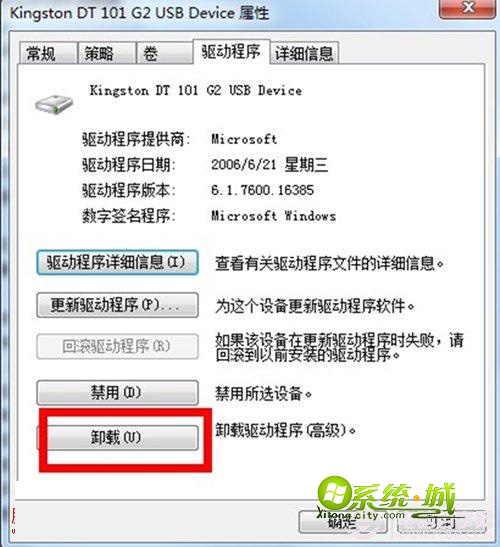Click the Xitongcity.com watermark text
The width and height of the screenshot is (500, 547).
361,515
